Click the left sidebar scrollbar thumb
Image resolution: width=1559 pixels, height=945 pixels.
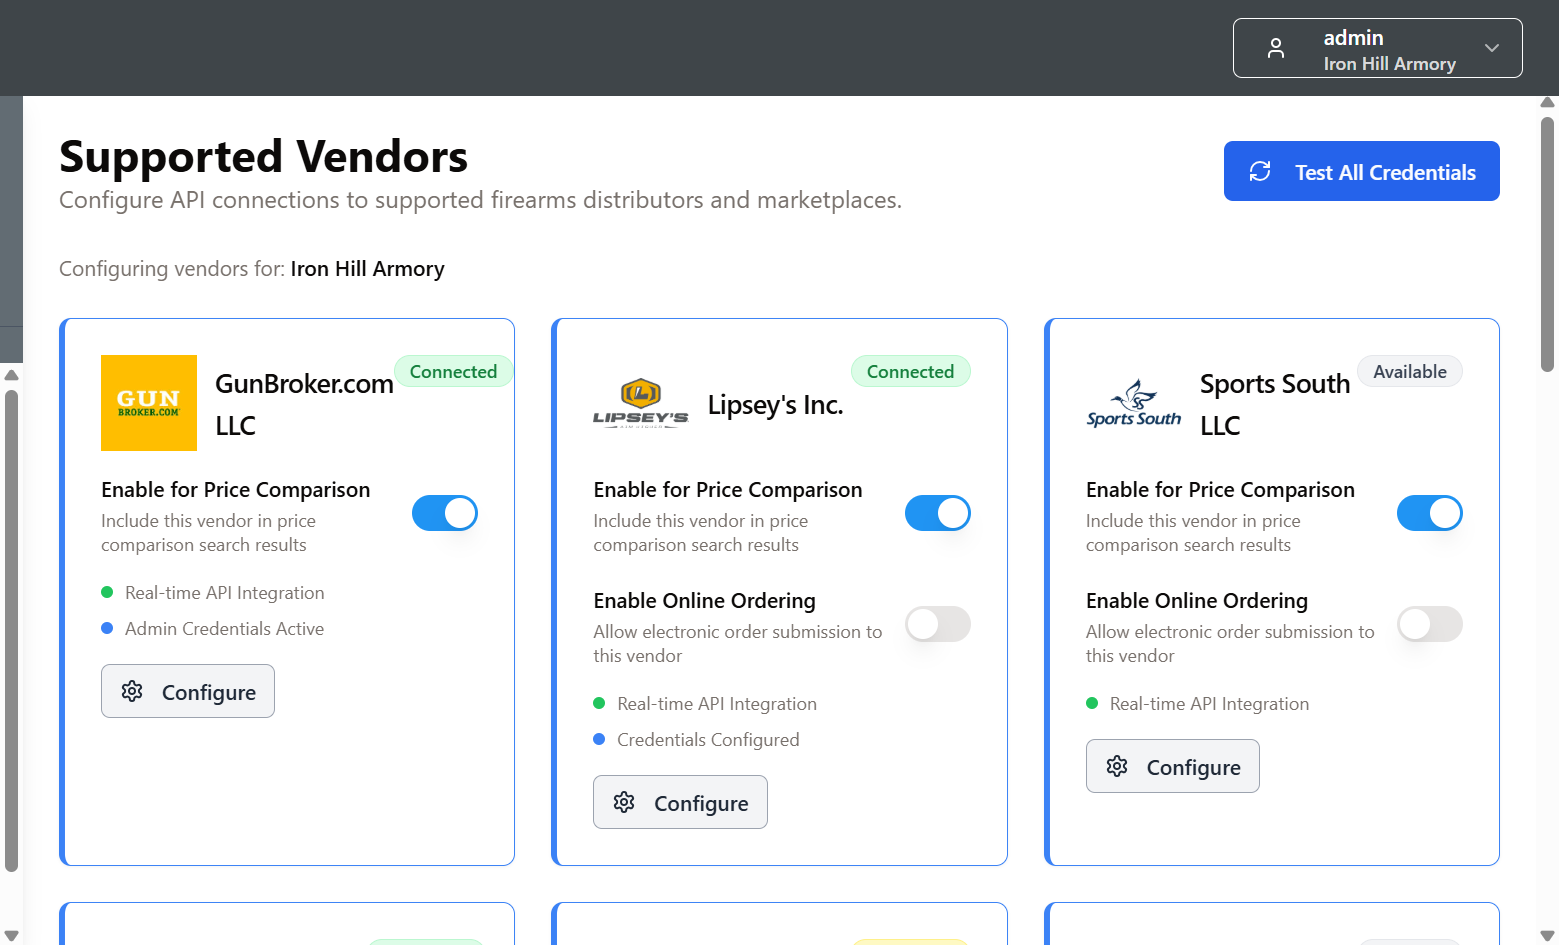(11, 630)
